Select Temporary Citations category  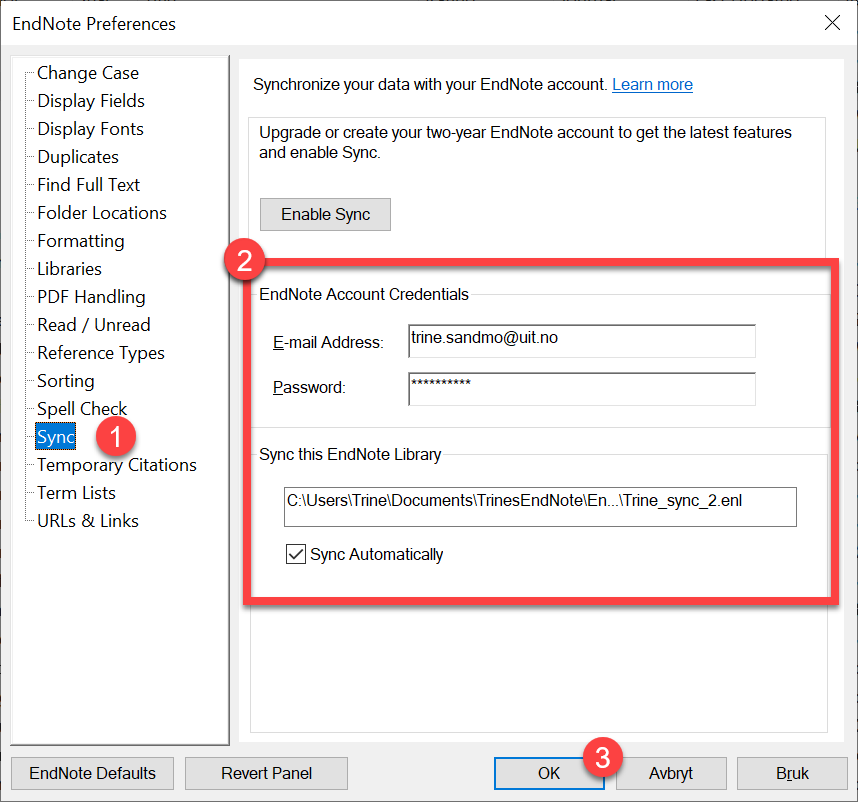116,465
